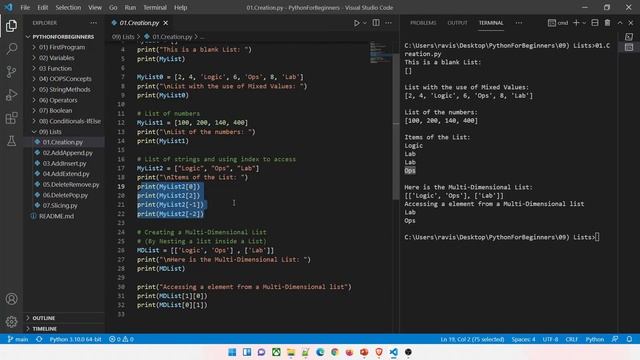Open Microsoft Edge from taskbar
Viewport: 640px width, 360px height.
point(320,352)
